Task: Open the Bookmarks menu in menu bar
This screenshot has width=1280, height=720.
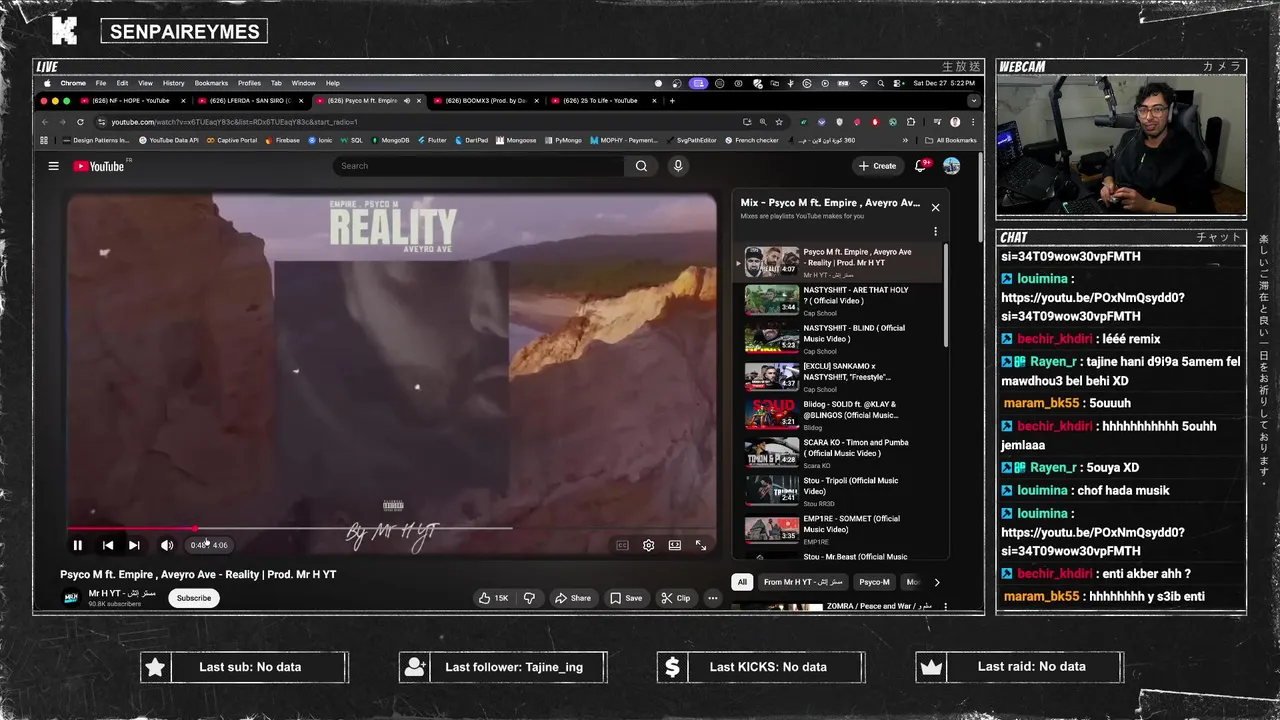Action: [x=211, y=83]
